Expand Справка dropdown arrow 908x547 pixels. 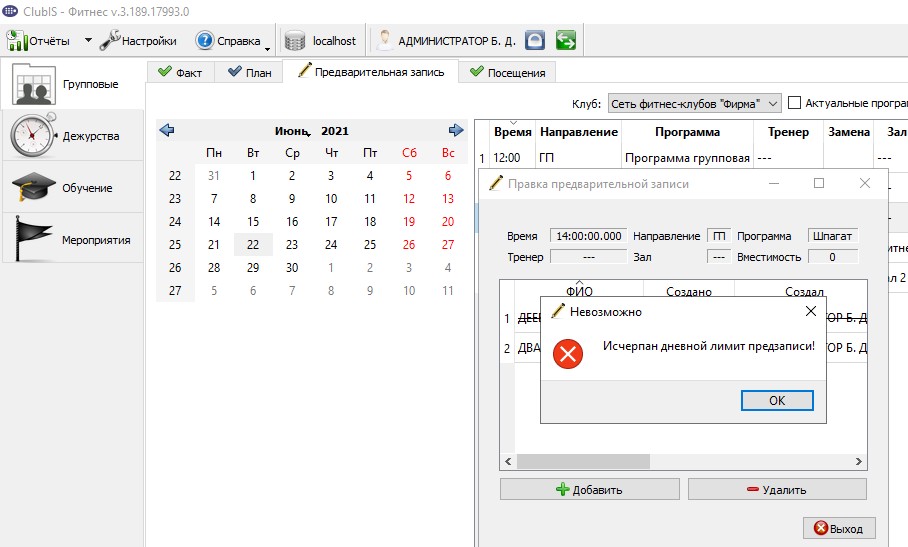click(x=268, y=49)
